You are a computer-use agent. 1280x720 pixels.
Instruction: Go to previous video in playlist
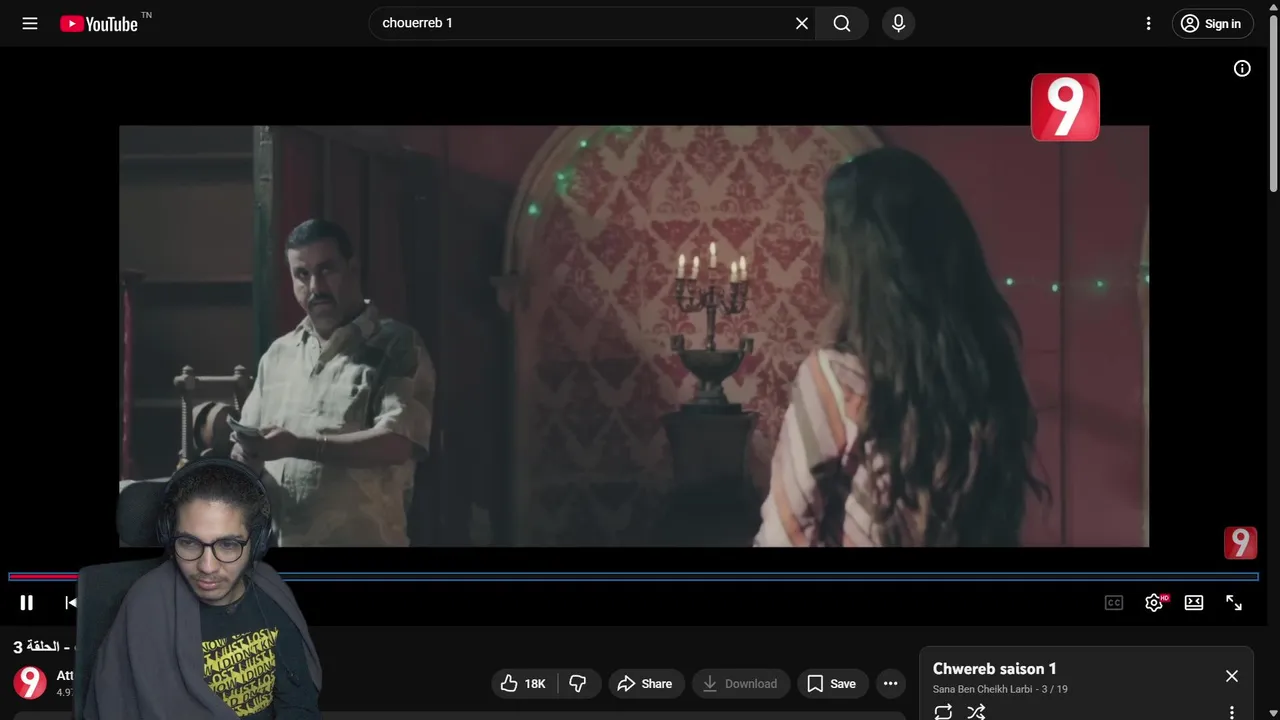click(70, 603)
